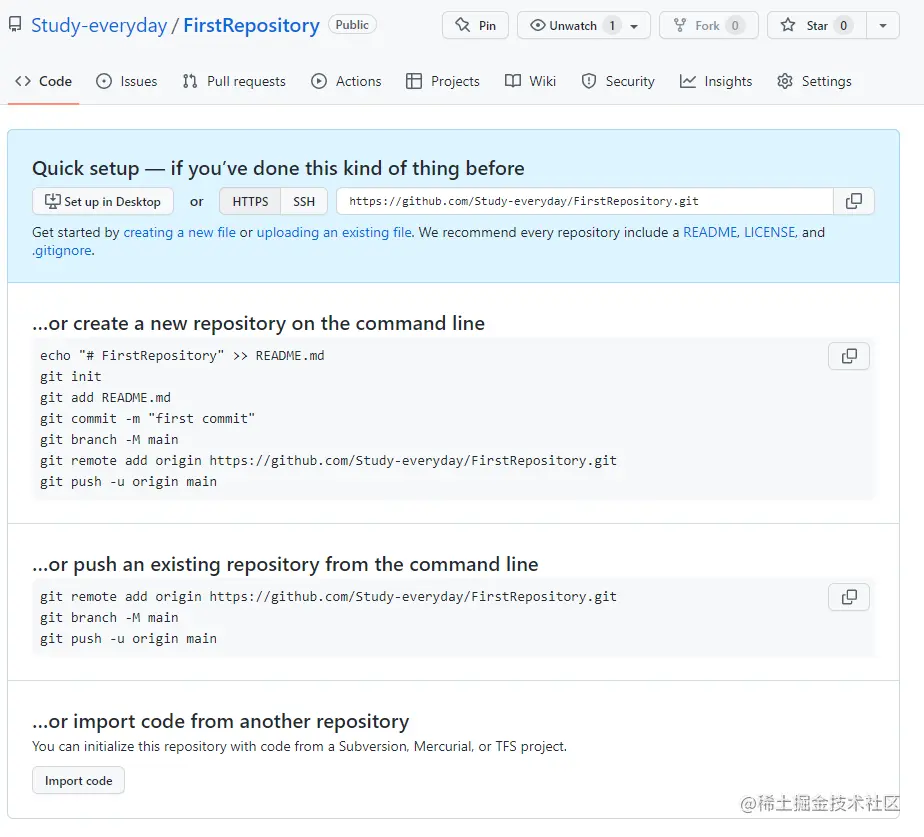Click the Import code button
The image size is (924, 837).
point(78,780)
